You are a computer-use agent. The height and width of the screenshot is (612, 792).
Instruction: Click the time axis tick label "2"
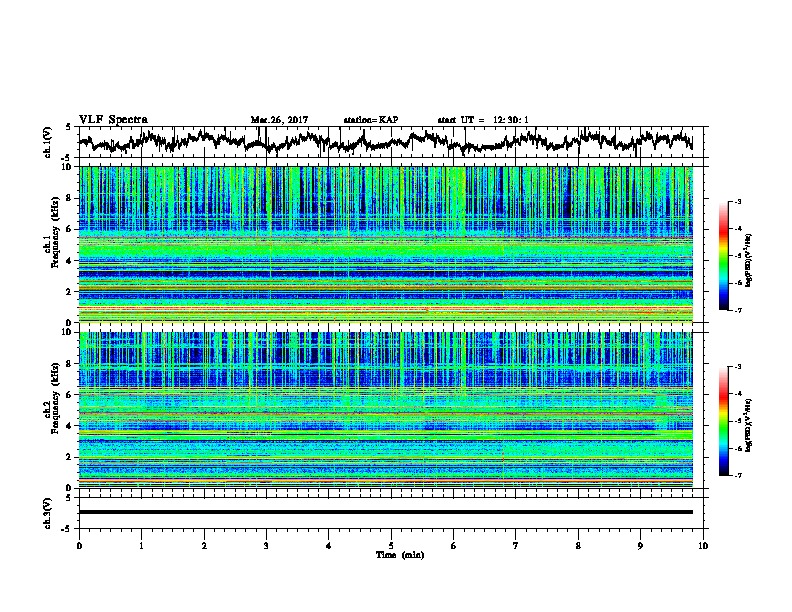(x=204, y=546)
